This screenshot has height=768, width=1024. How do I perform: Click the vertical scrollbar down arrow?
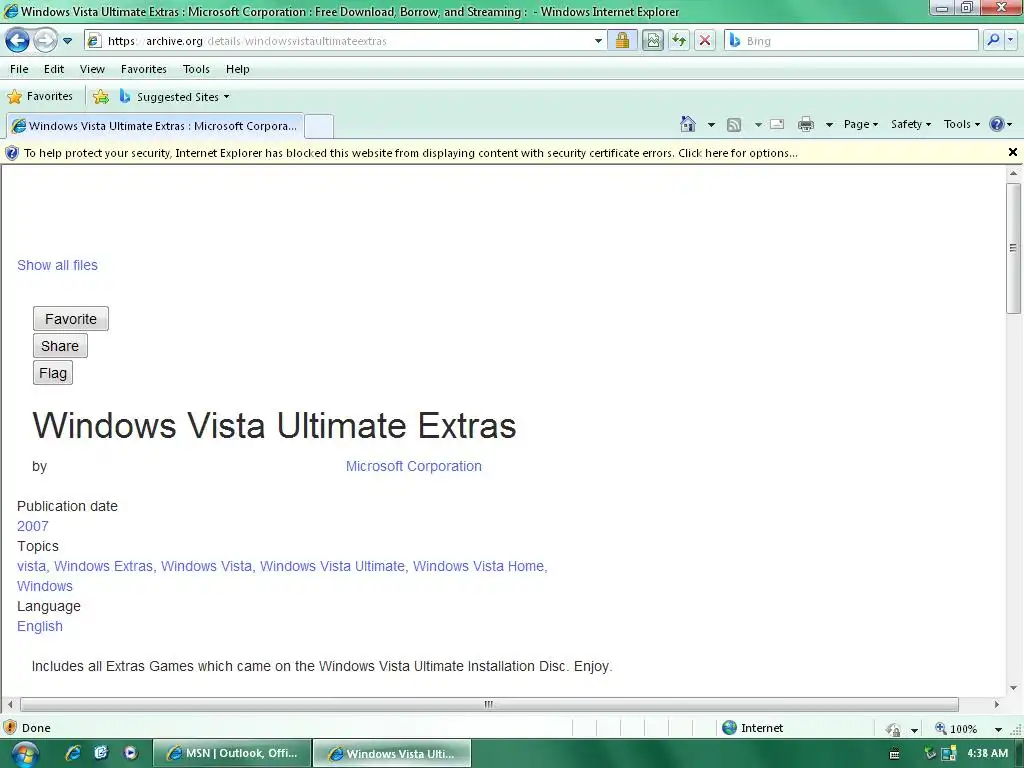[x=1014, y=688]
